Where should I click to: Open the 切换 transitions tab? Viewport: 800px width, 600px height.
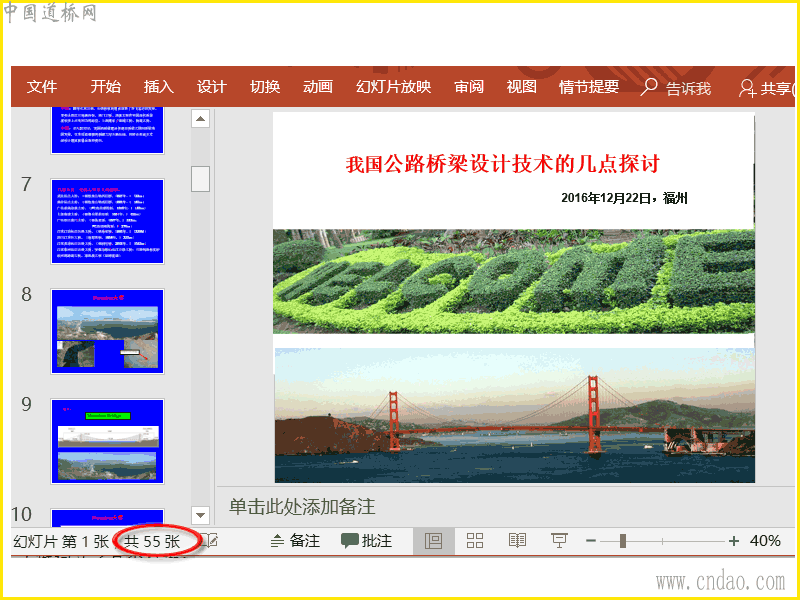(x=265, y=87)
